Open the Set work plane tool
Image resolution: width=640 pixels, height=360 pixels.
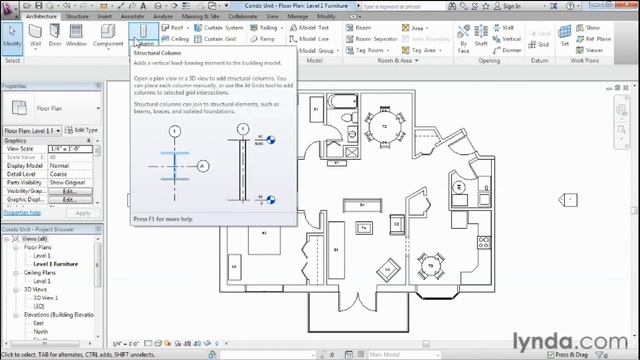[565, 36]
